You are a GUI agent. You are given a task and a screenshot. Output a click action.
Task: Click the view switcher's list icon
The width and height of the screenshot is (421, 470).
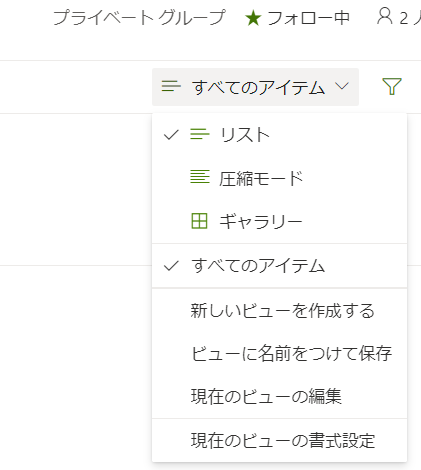pos(171,86)
